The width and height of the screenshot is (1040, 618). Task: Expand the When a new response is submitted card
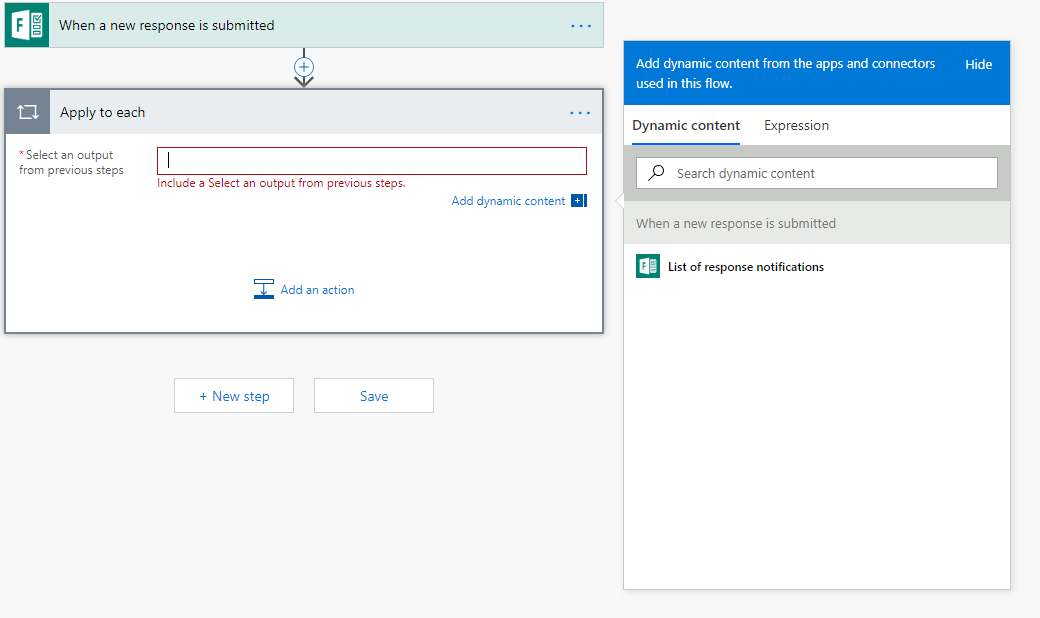coord(304,25)
